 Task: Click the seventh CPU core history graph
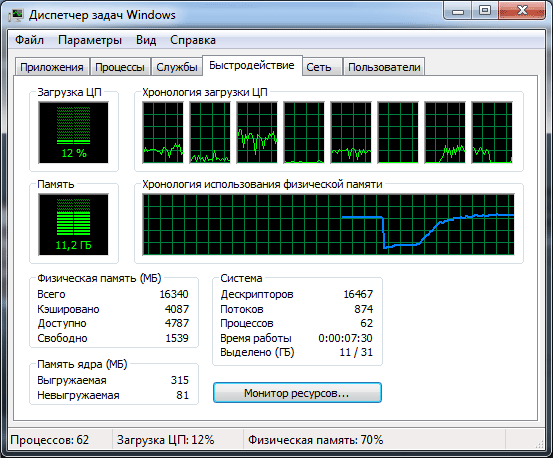pyautogui.click(x=445, y=133)
